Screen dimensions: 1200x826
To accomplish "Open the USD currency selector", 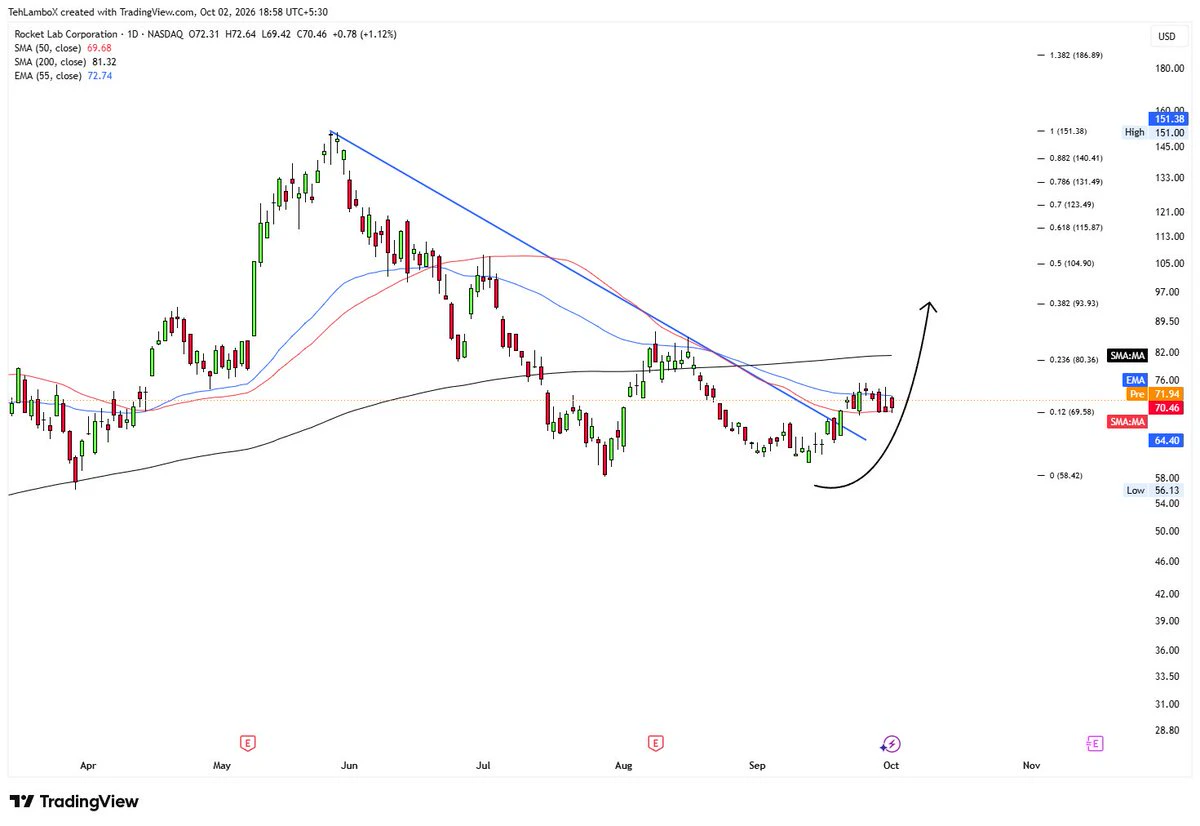I will tap(1166, 37).
